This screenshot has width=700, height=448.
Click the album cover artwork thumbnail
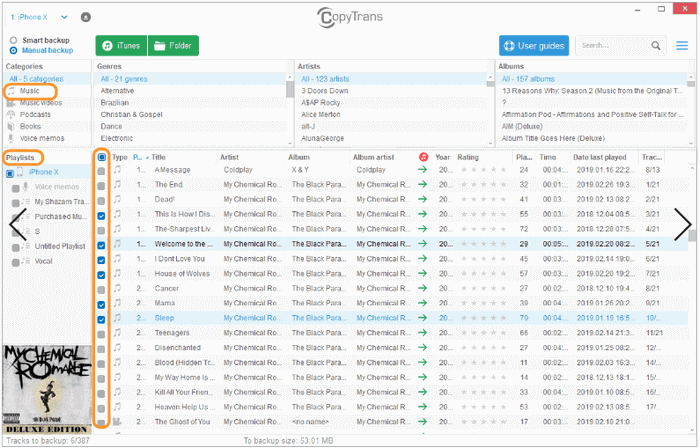(47, 389)
